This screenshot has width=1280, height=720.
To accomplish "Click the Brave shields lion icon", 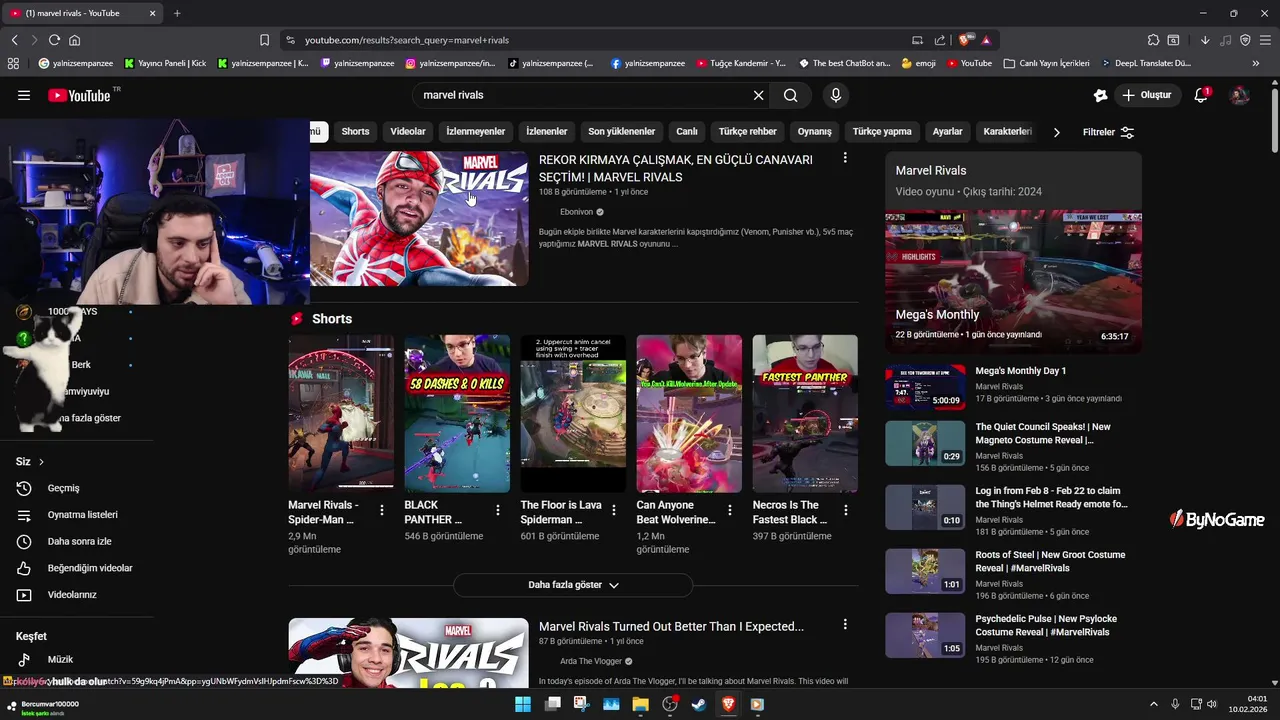I will click(964, 40).
